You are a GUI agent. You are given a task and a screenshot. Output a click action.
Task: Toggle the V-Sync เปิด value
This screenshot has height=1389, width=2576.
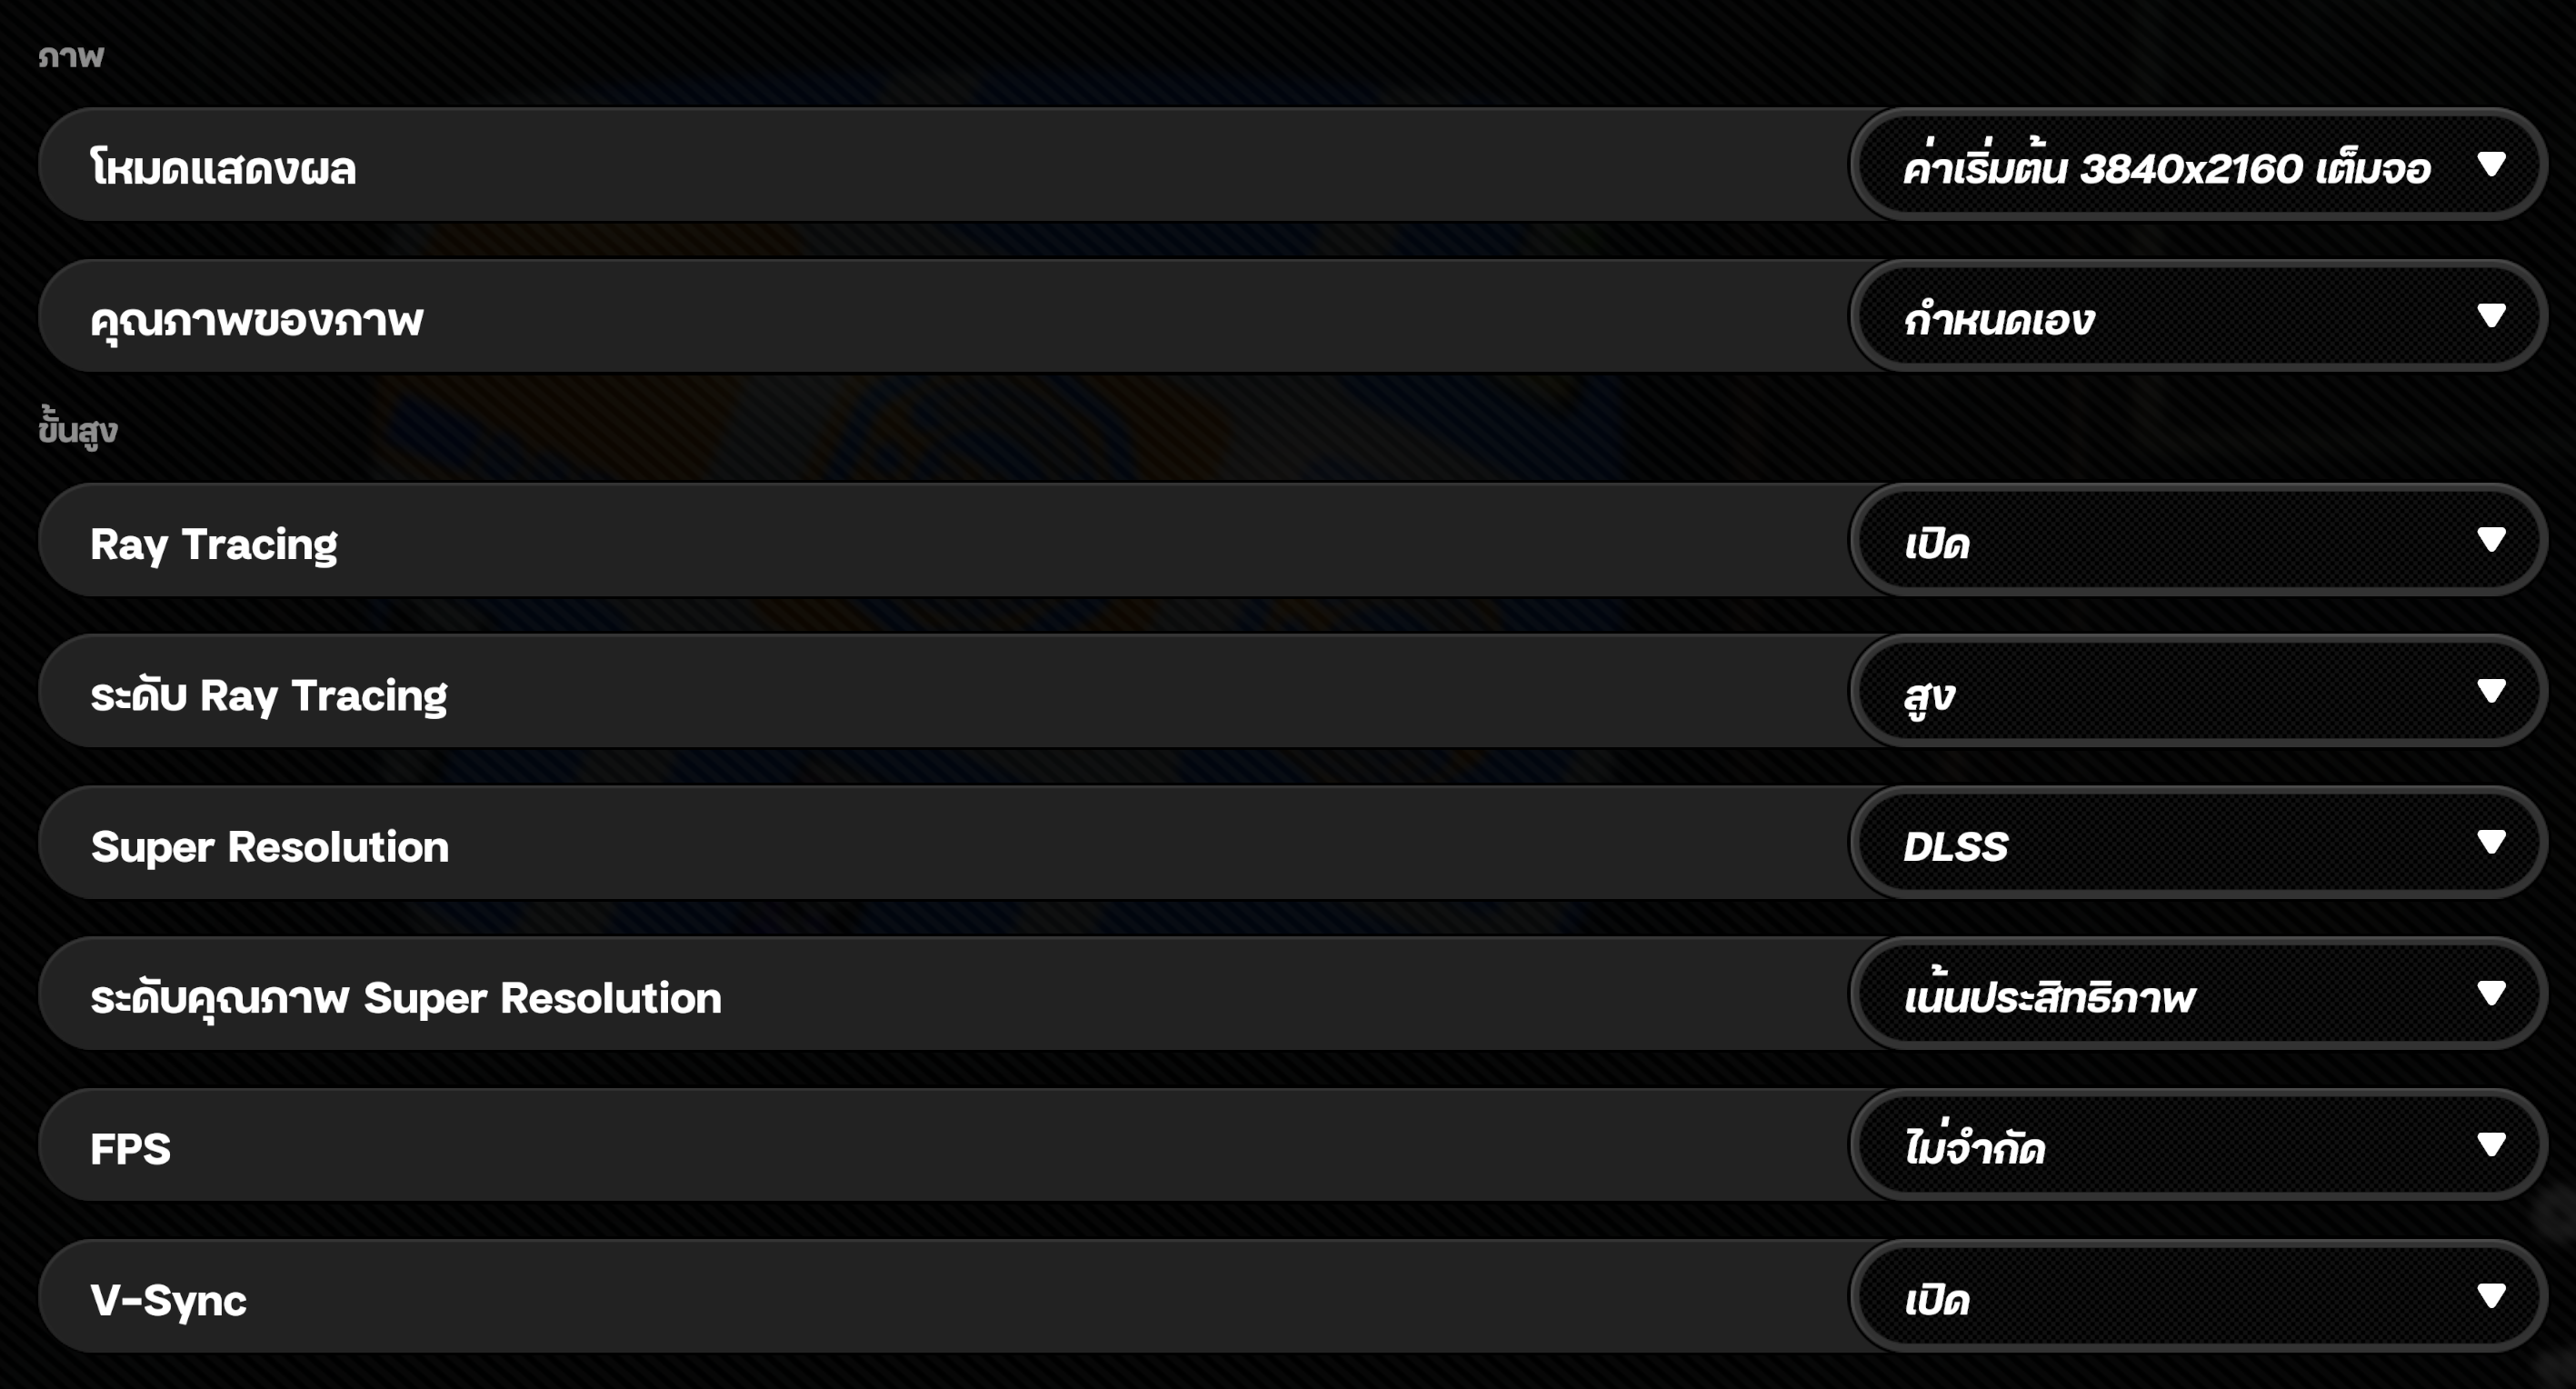point(1937,1299)
